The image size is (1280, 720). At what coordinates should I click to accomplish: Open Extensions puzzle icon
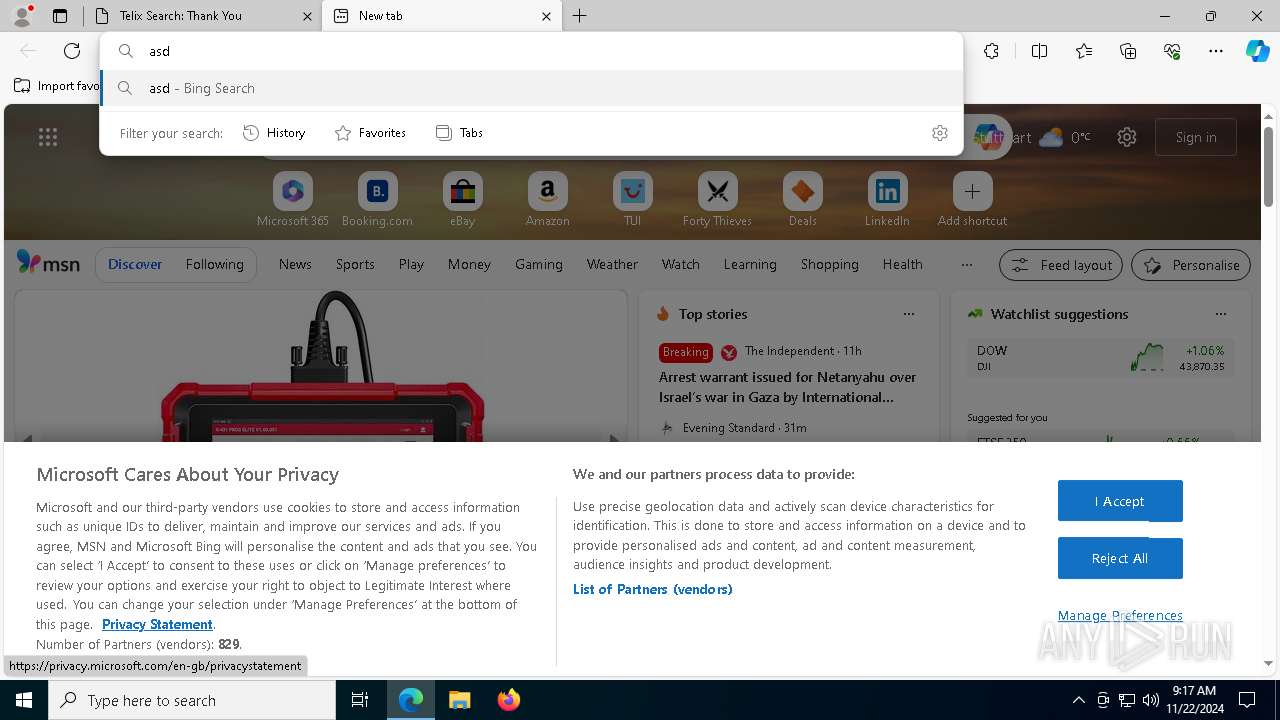point(991,51)
